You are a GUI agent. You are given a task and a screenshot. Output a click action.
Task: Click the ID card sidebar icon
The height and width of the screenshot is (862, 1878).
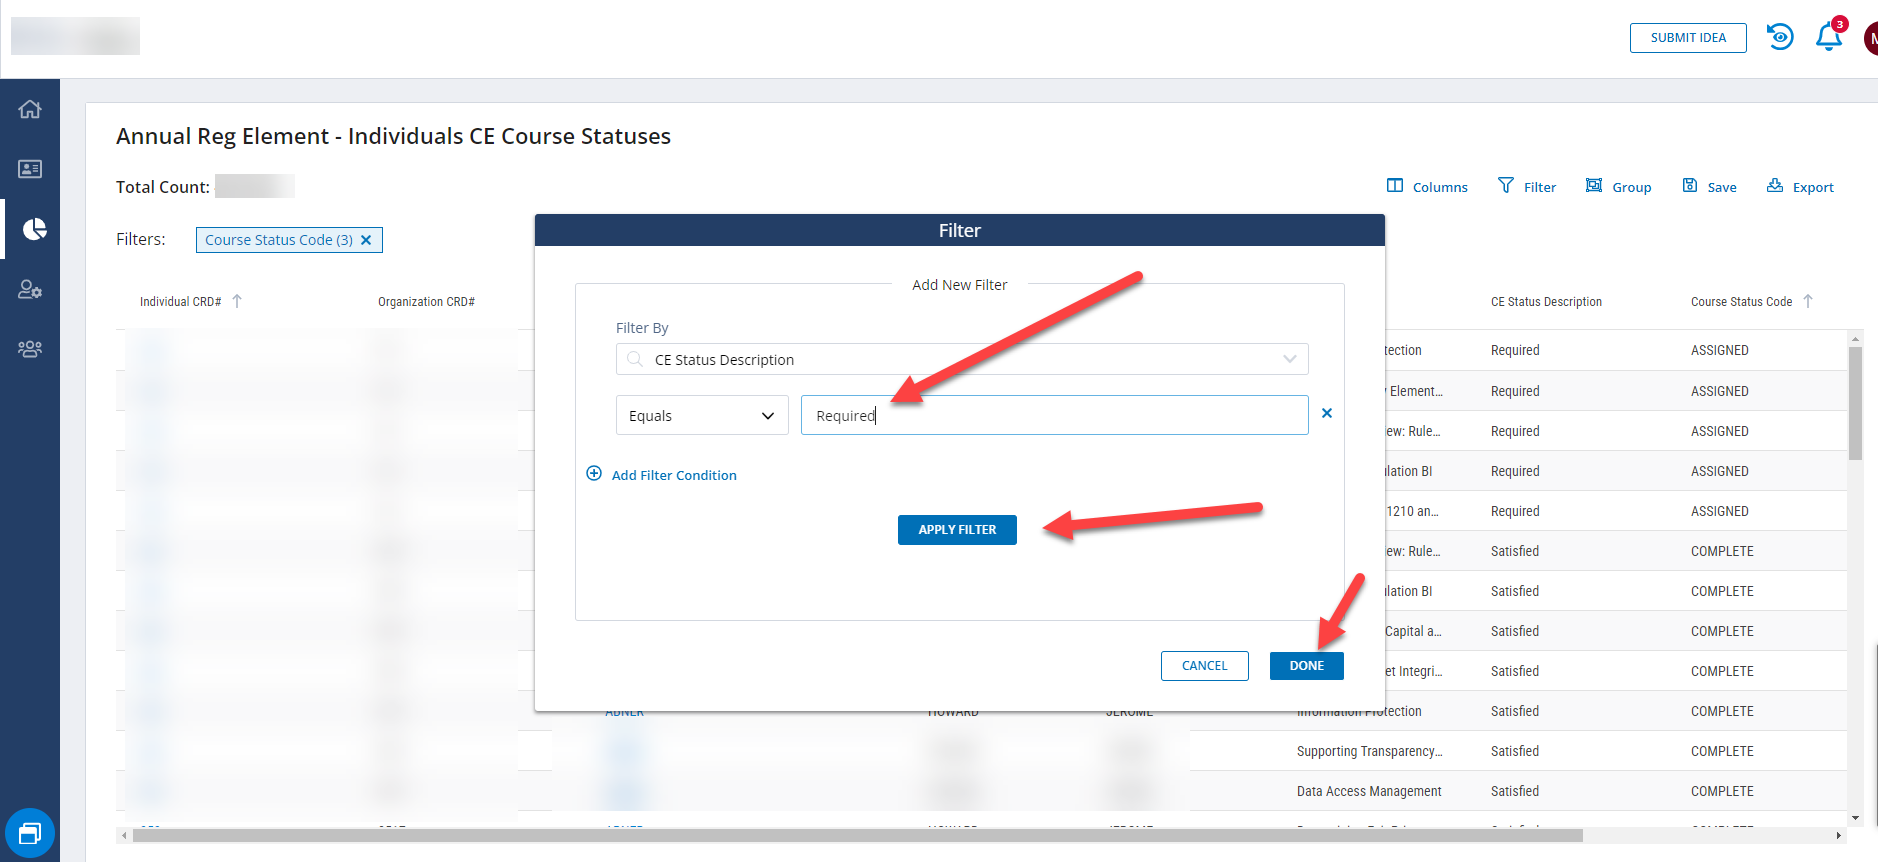[30, 169]
